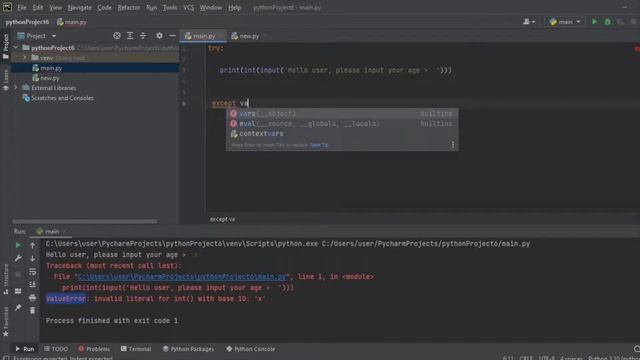Toggle Structure sidebar tool button
The width and height of the screenshot is (640, 360).
(x=6, y=279)
